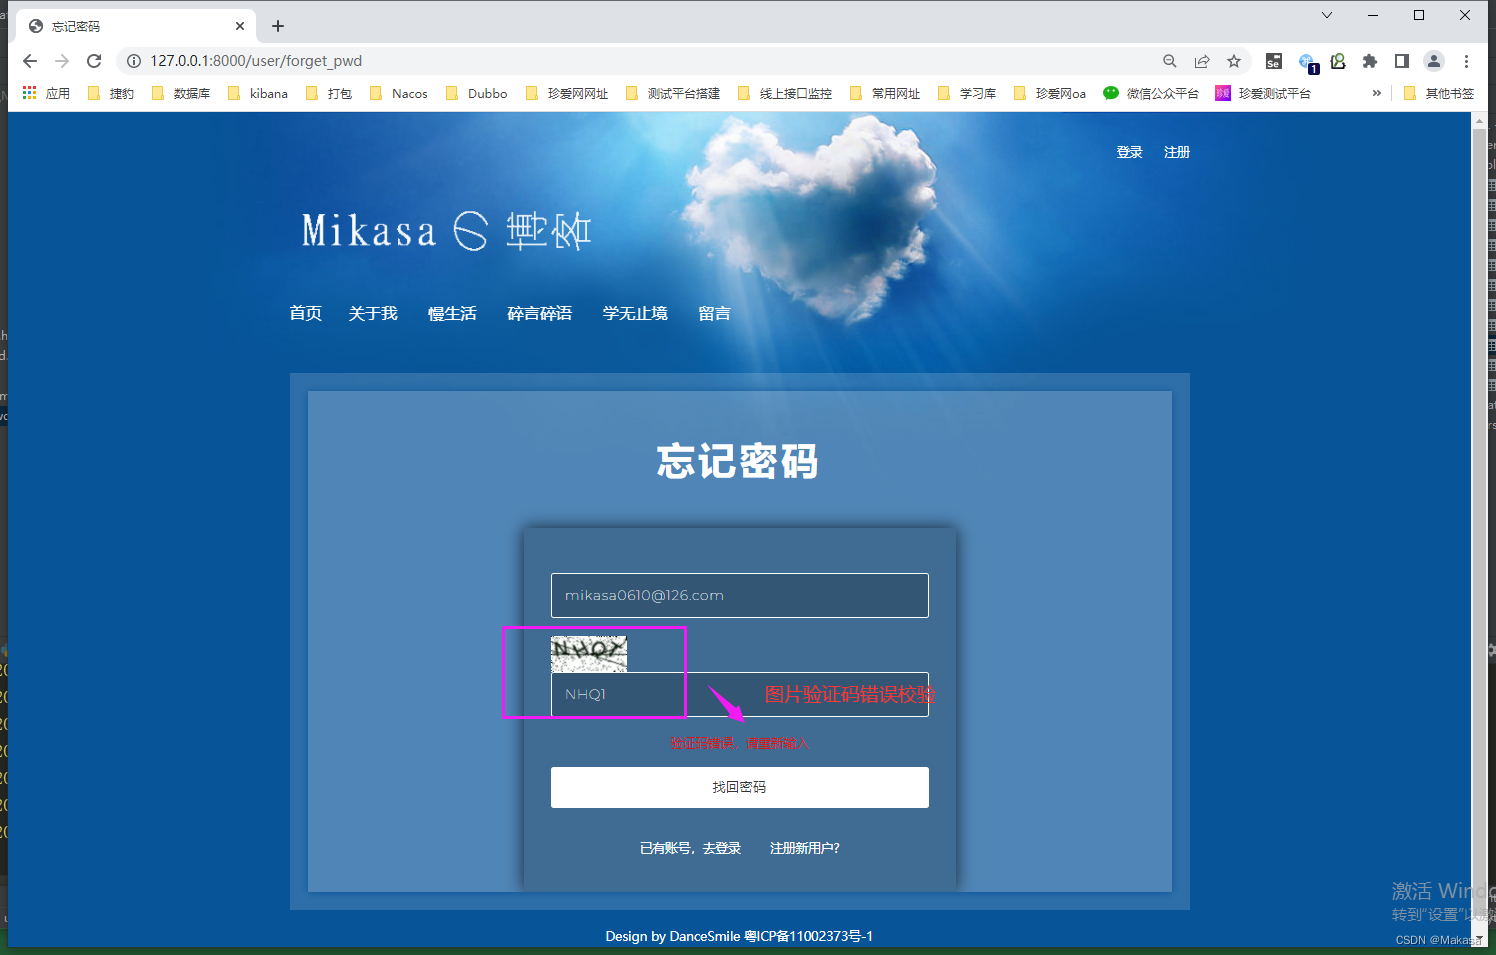1496x955 pixels.
Task: Open the Selenium IDE extension
Action: click(x=1273, y=61)
